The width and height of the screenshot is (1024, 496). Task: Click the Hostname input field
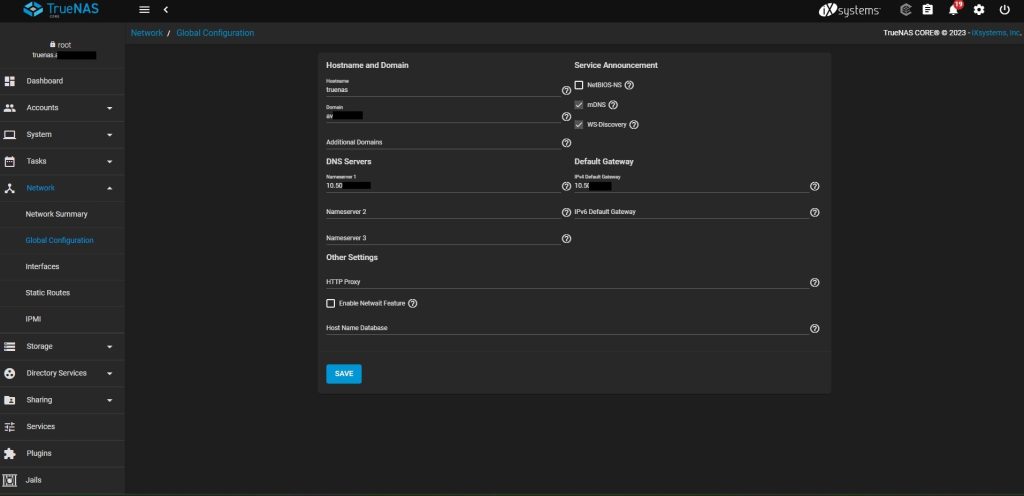tap(443, 89)
